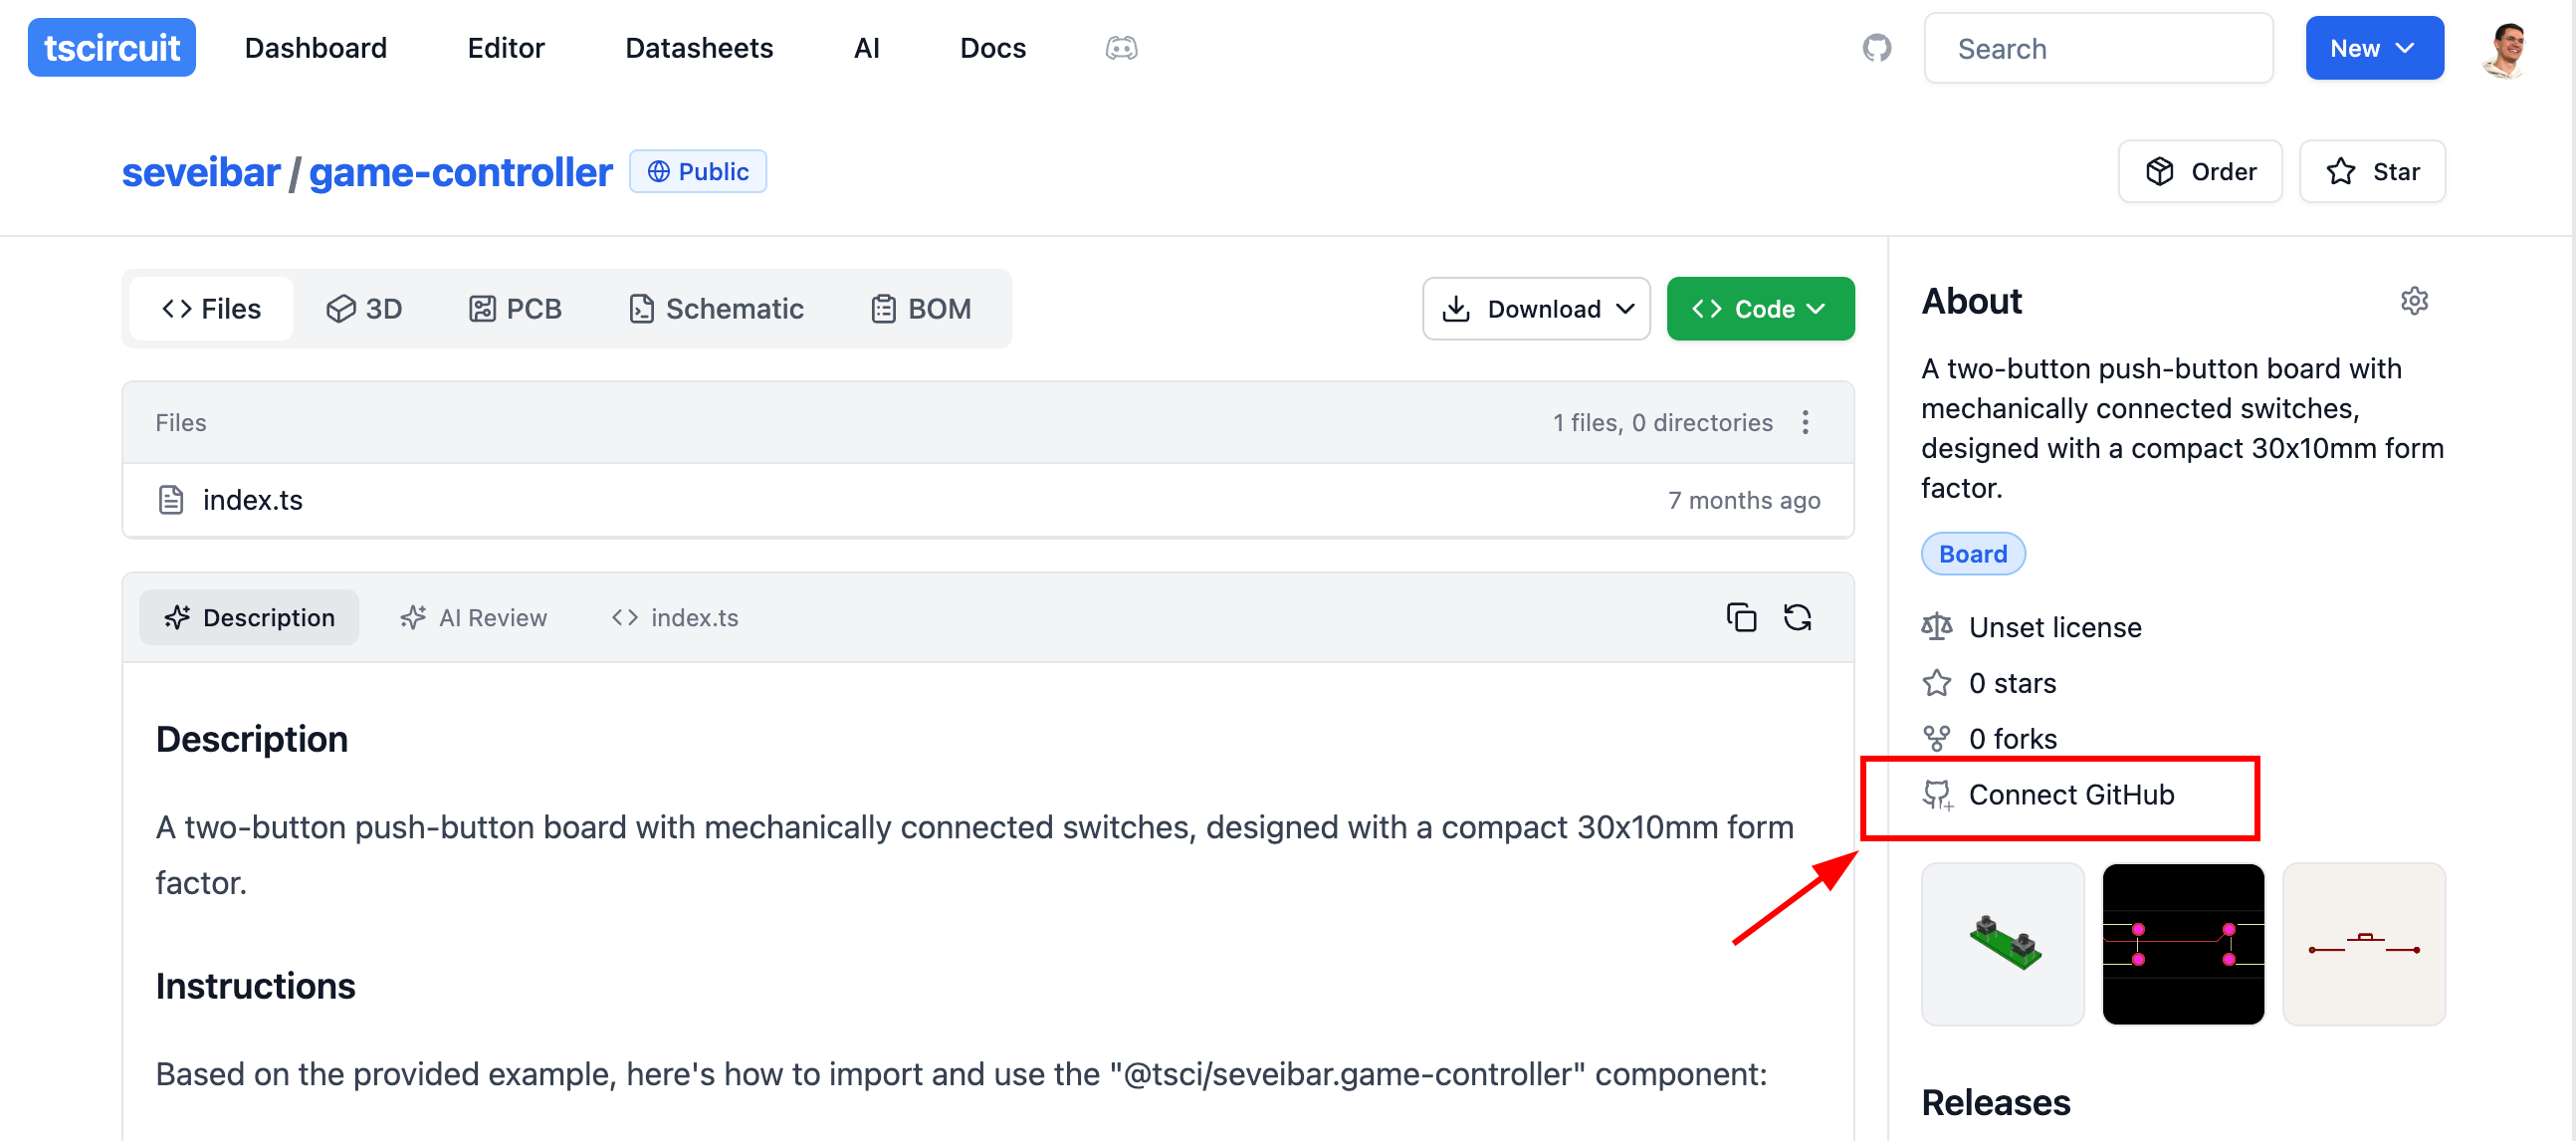Image resolution: width=2576 pixels, height=1141 pixels.
Task: Open the About settings gear
Action: click(2415, 300)
